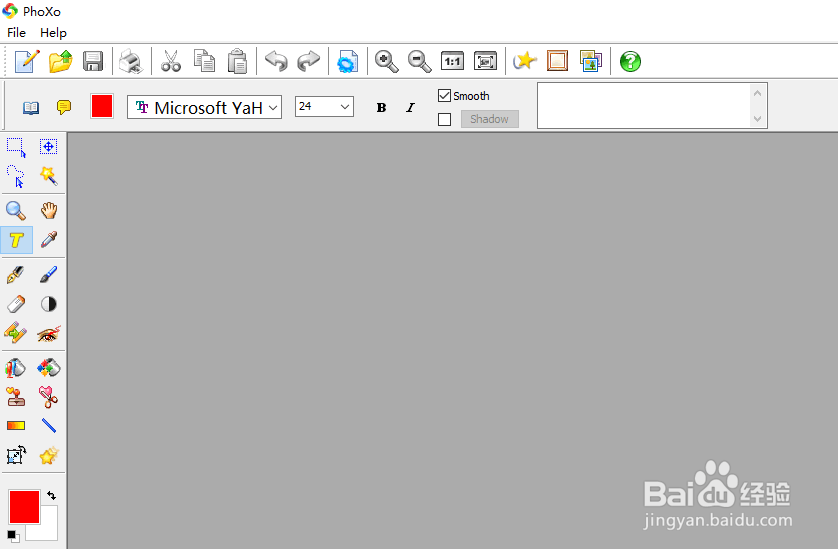Click the Cut scissors icon

171,61
